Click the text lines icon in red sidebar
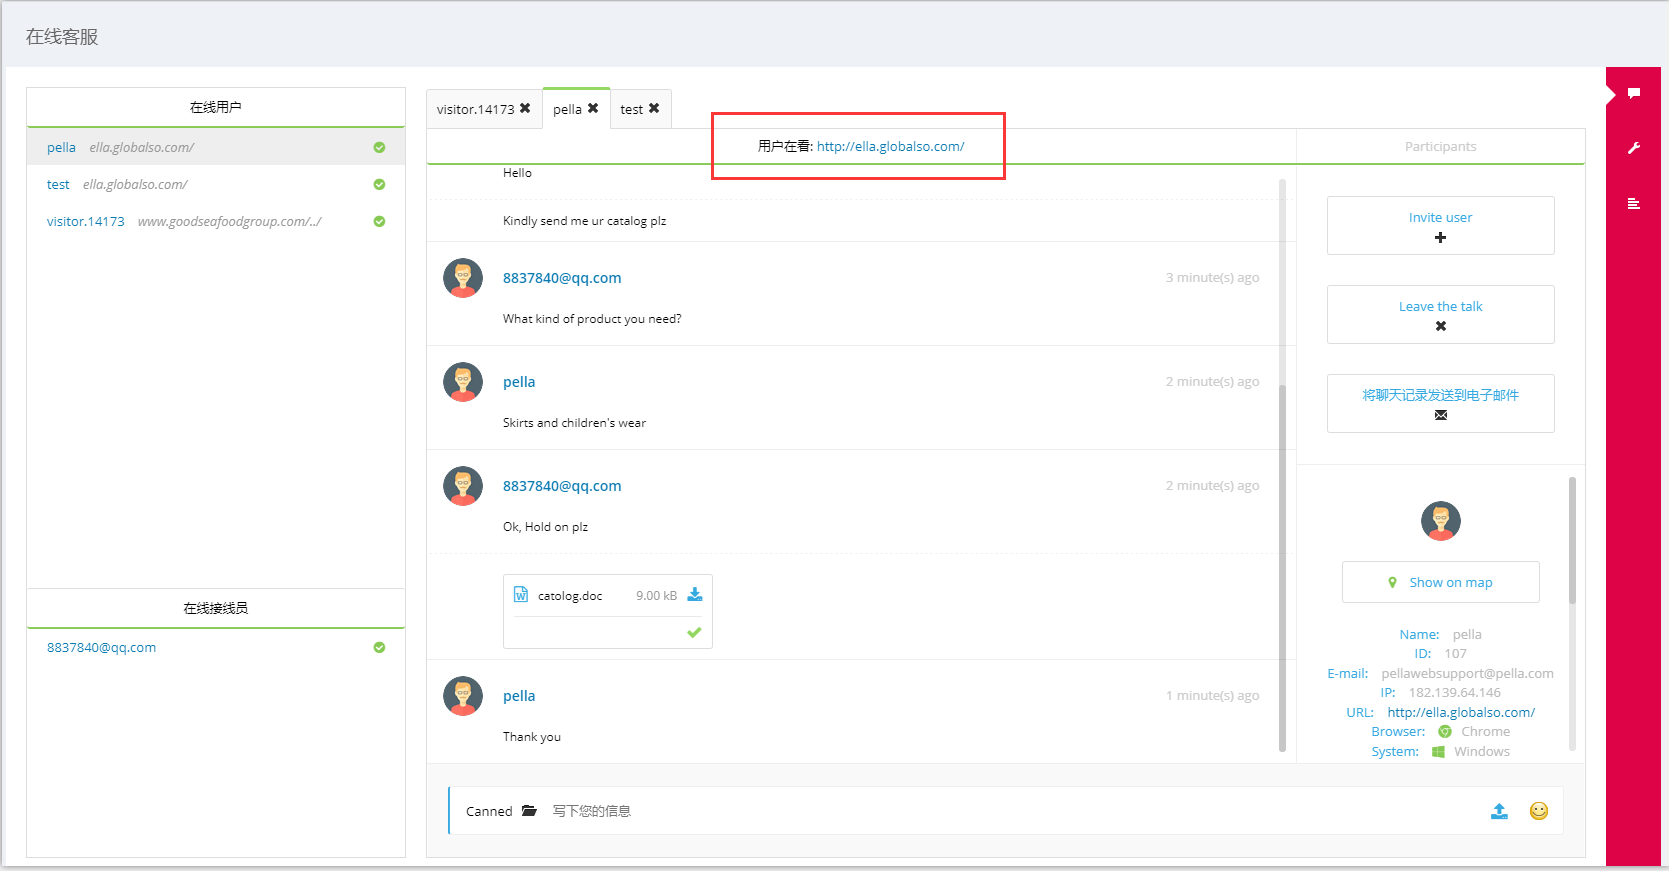The width and height of the screenshot is (1669, 871). tap(1633, 204)
